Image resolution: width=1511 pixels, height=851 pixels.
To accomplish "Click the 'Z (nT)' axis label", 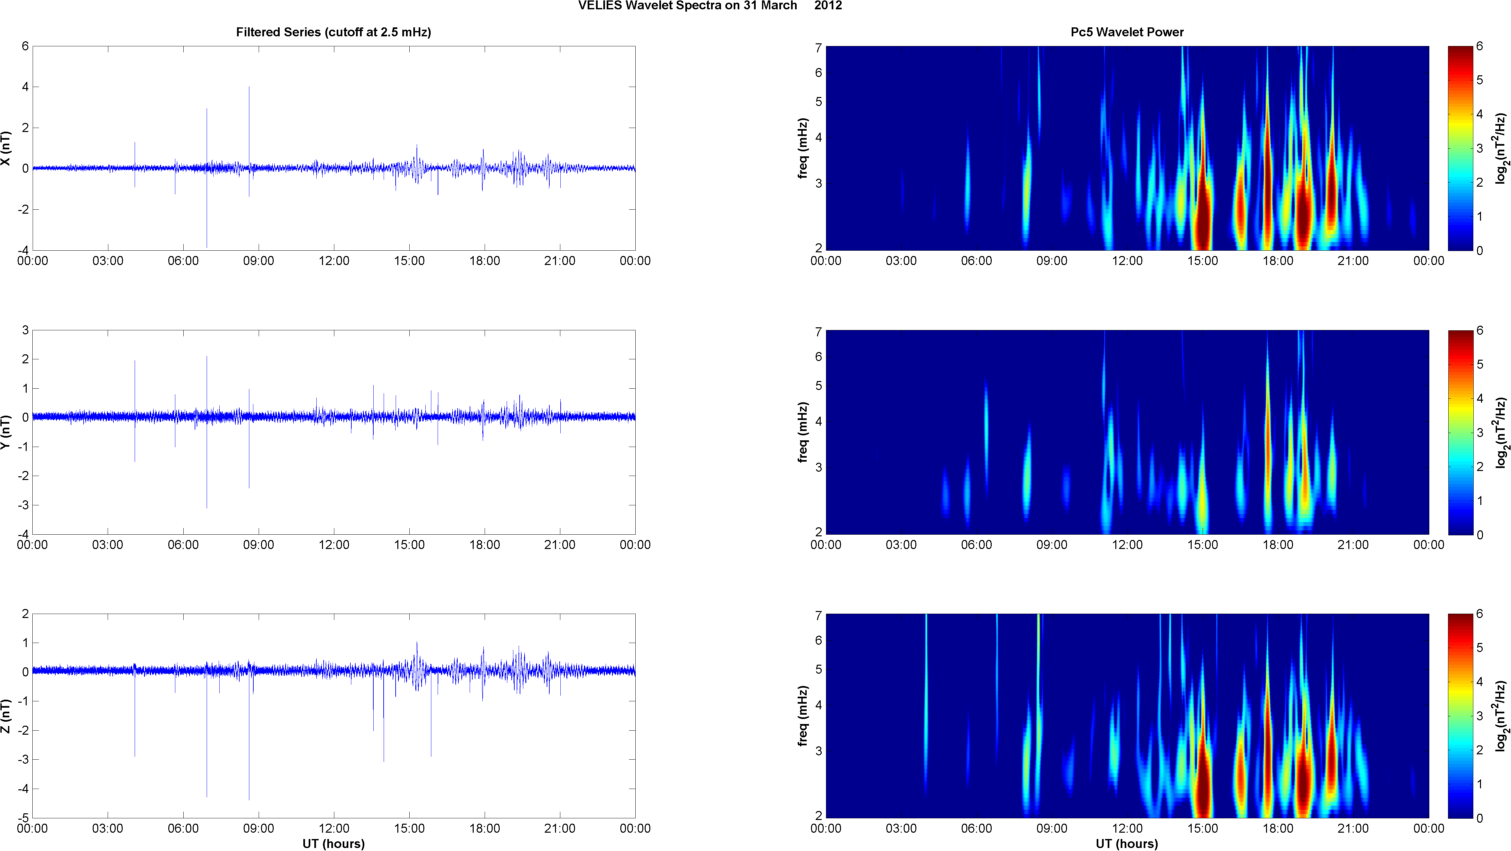I will pos(7,716).
